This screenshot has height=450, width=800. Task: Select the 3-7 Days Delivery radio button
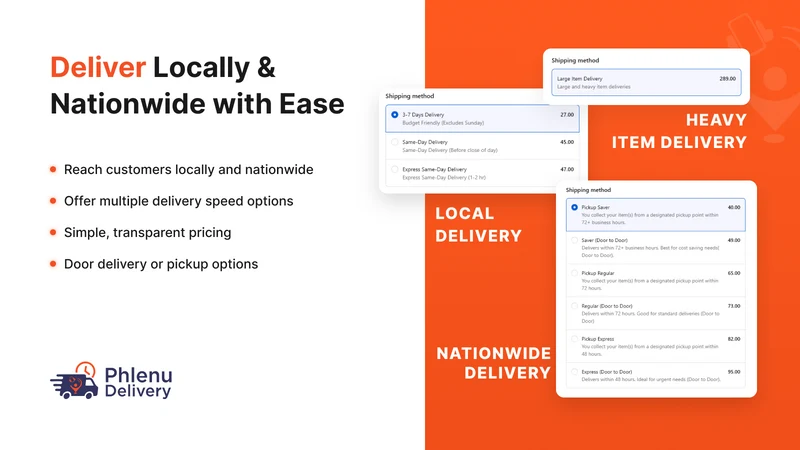[394, 115]
